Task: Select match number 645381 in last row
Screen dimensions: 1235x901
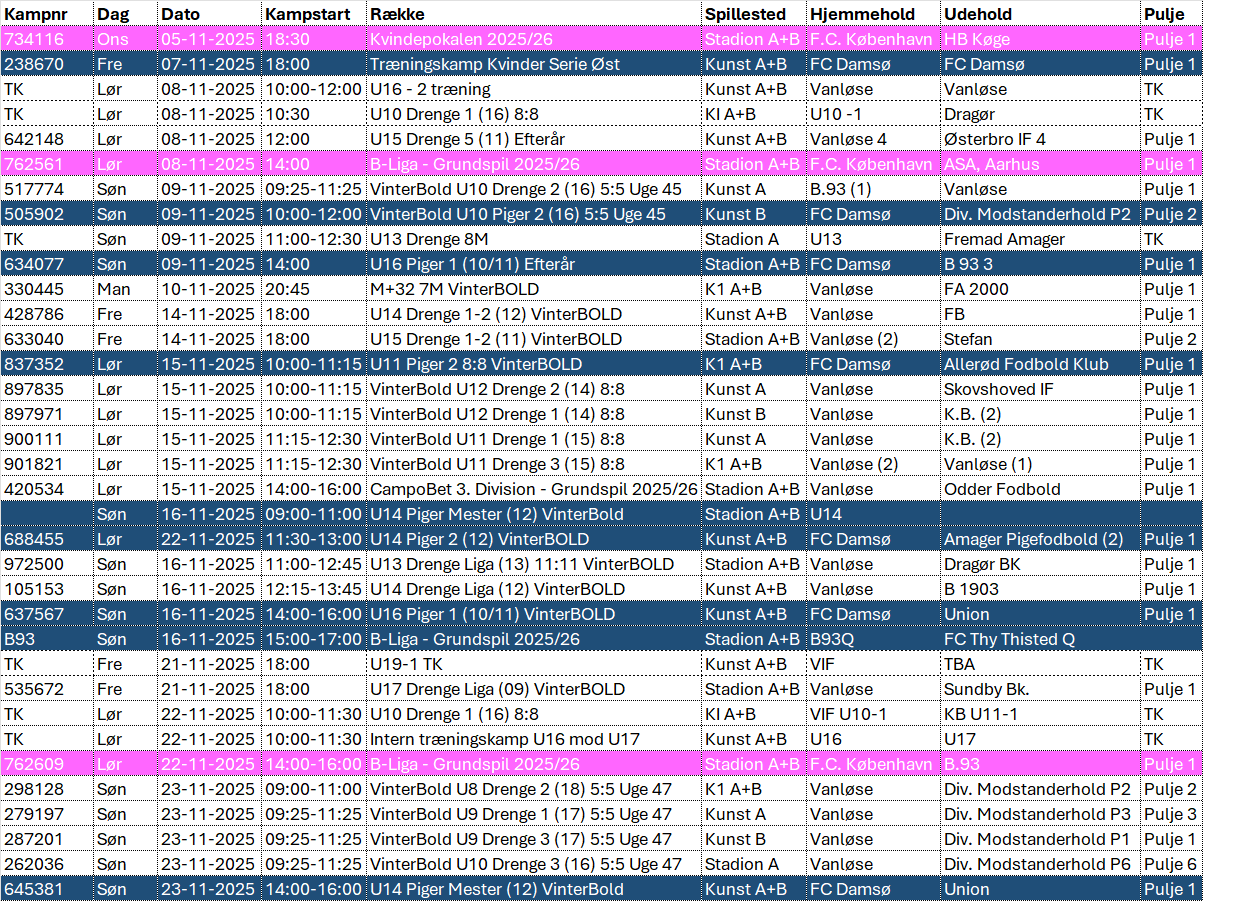Action: 35,889
